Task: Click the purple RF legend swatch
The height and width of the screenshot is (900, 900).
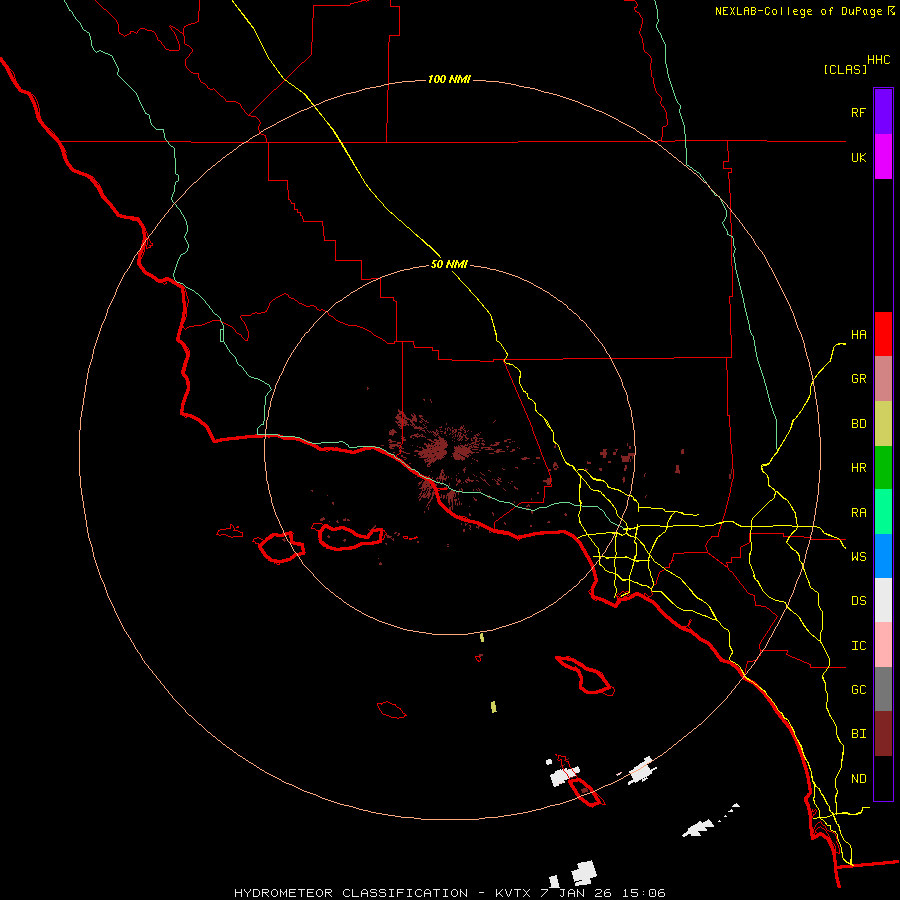Action: 883,112
